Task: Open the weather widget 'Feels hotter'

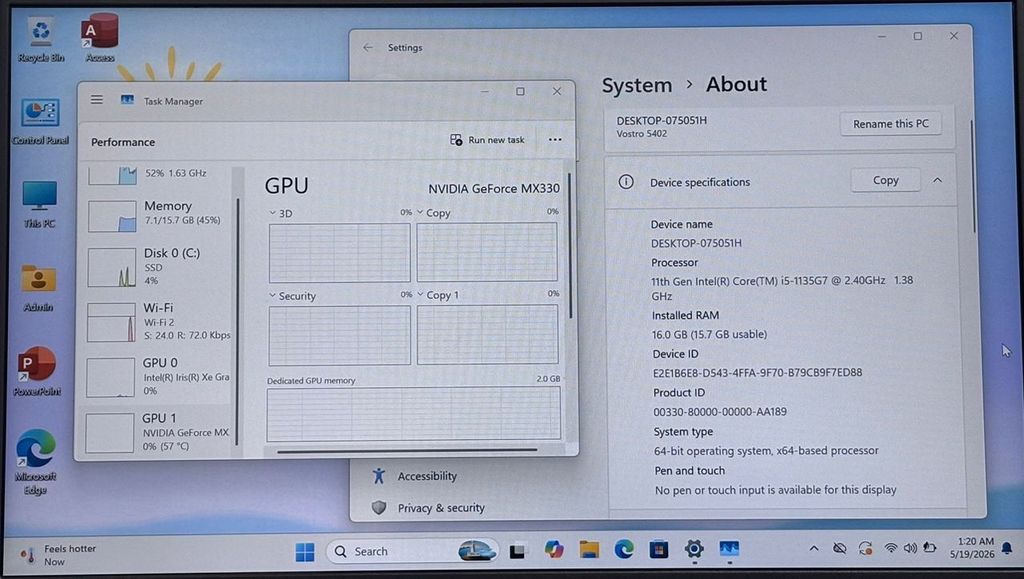Action: 57,555
